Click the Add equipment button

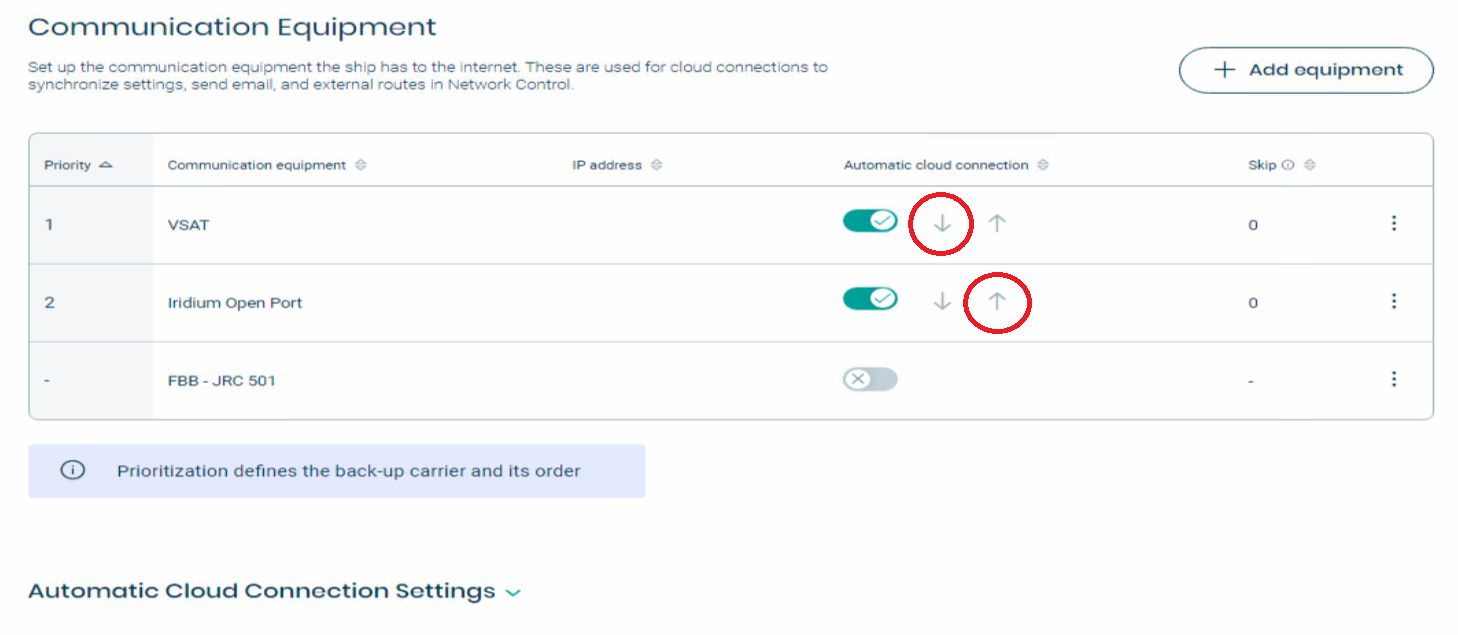1306,70
